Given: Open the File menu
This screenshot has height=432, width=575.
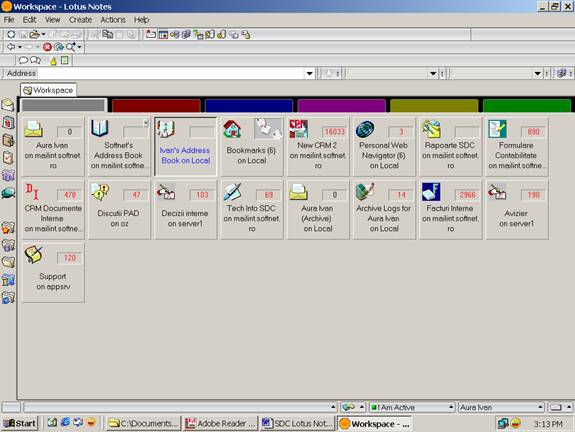Looking at the screenshot, I should point(9,20).
